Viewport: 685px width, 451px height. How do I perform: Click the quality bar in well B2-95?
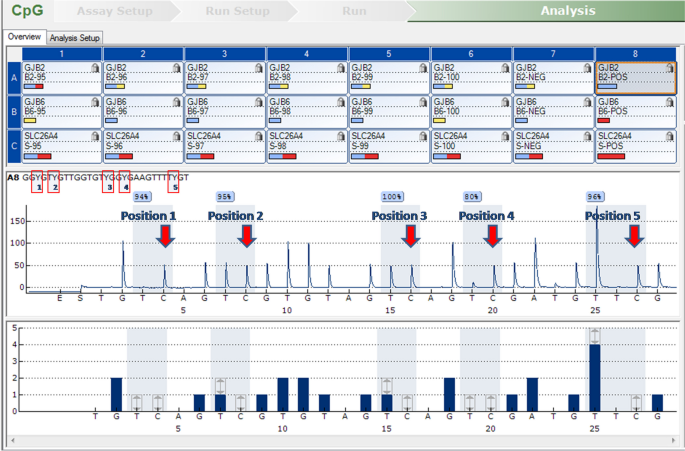point(34,87)
